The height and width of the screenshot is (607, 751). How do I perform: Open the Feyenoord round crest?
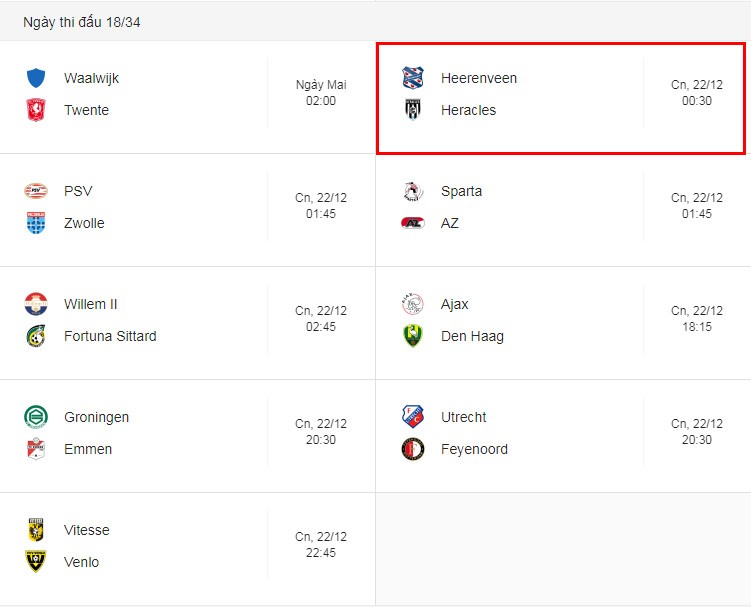(x=412, y=449)
